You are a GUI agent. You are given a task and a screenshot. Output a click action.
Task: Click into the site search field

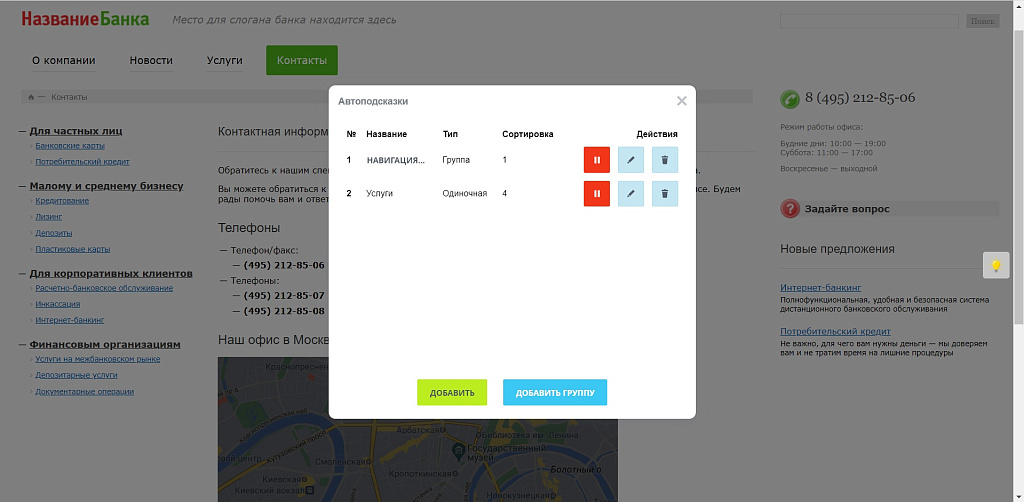pyautogui.click(x=870, y=21)
